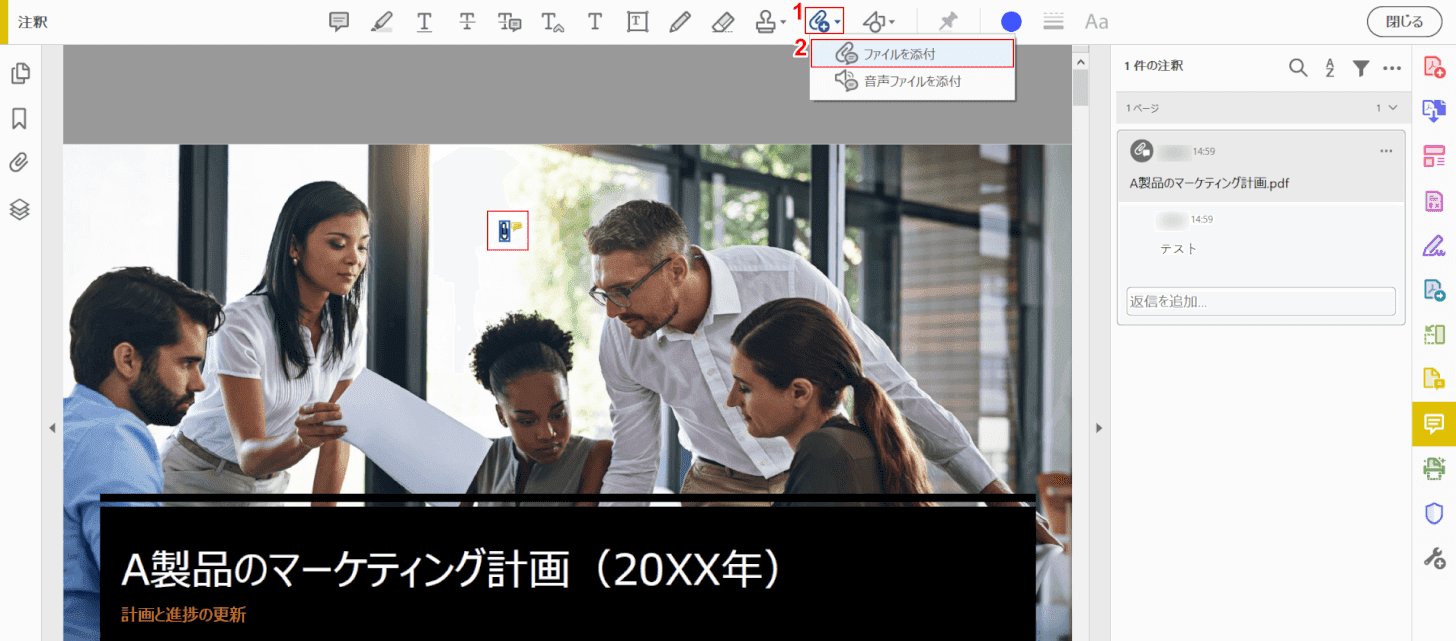
Task: Click the 1 件の注釈 header text
Action: [1154, 66]
